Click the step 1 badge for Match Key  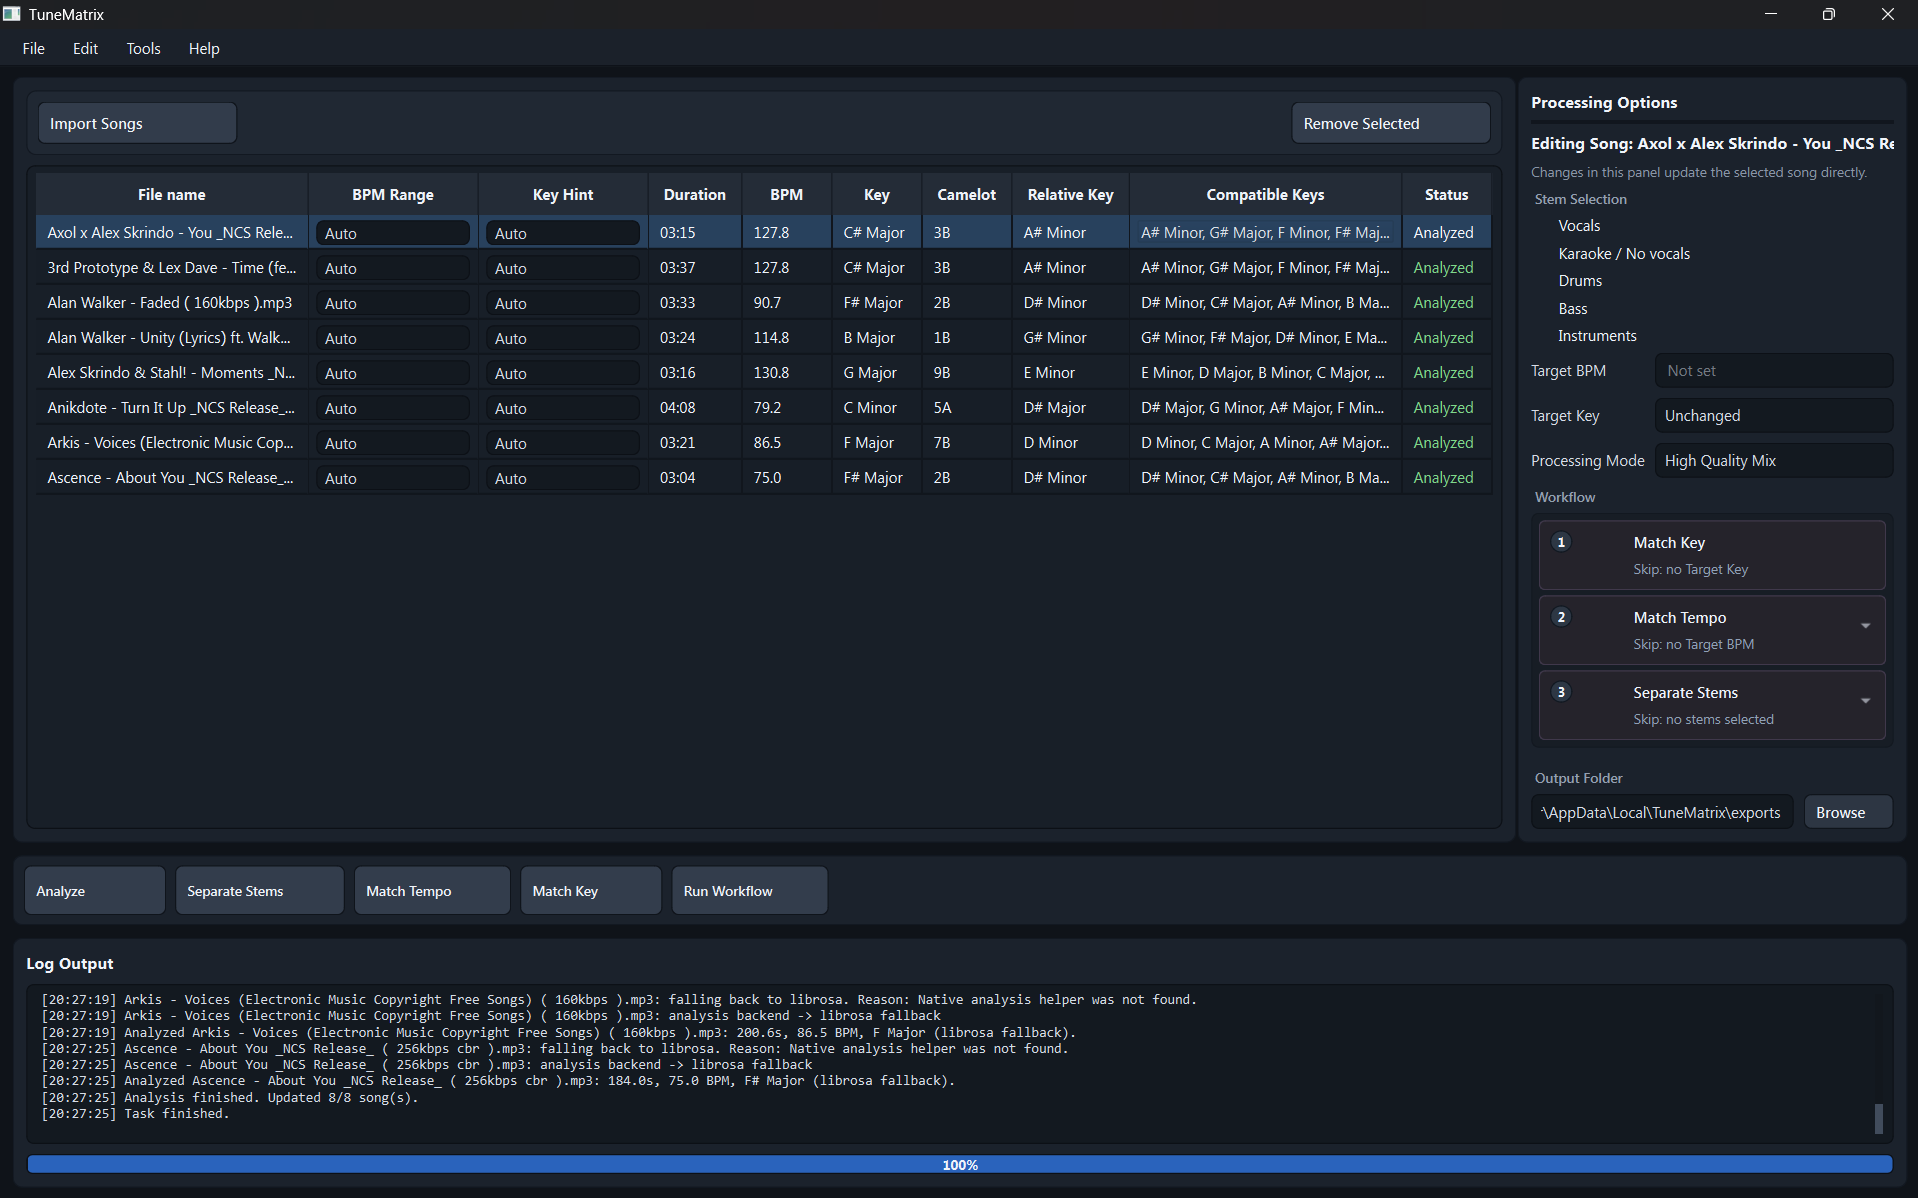click(1561, 542)
